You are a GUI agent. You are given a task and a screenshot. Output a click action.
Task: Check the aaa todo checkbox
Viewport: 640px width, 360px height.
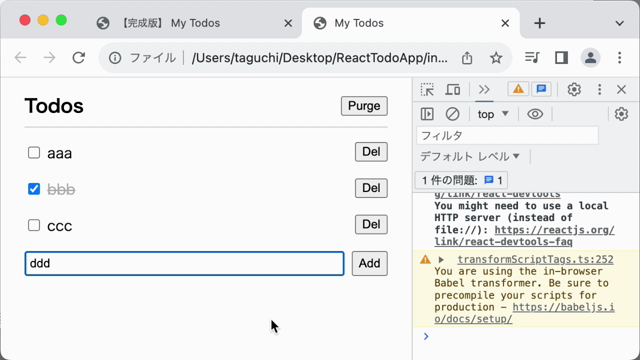click(34, 153)
